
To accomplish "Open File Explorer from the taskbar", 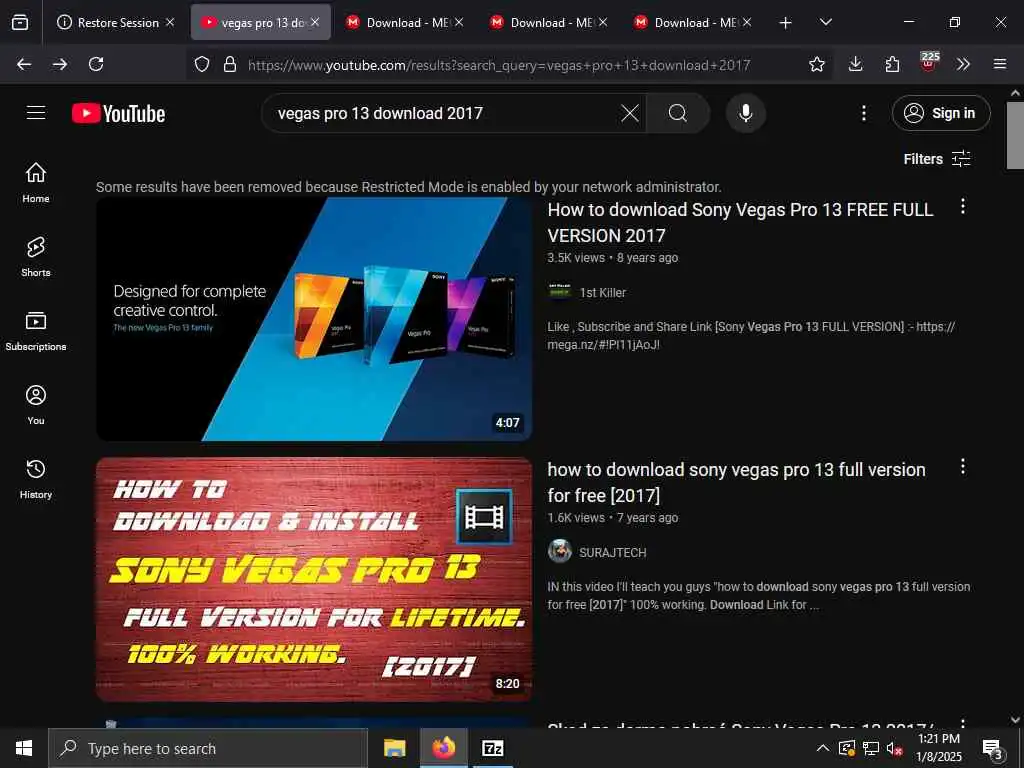I will coord(394,748).
